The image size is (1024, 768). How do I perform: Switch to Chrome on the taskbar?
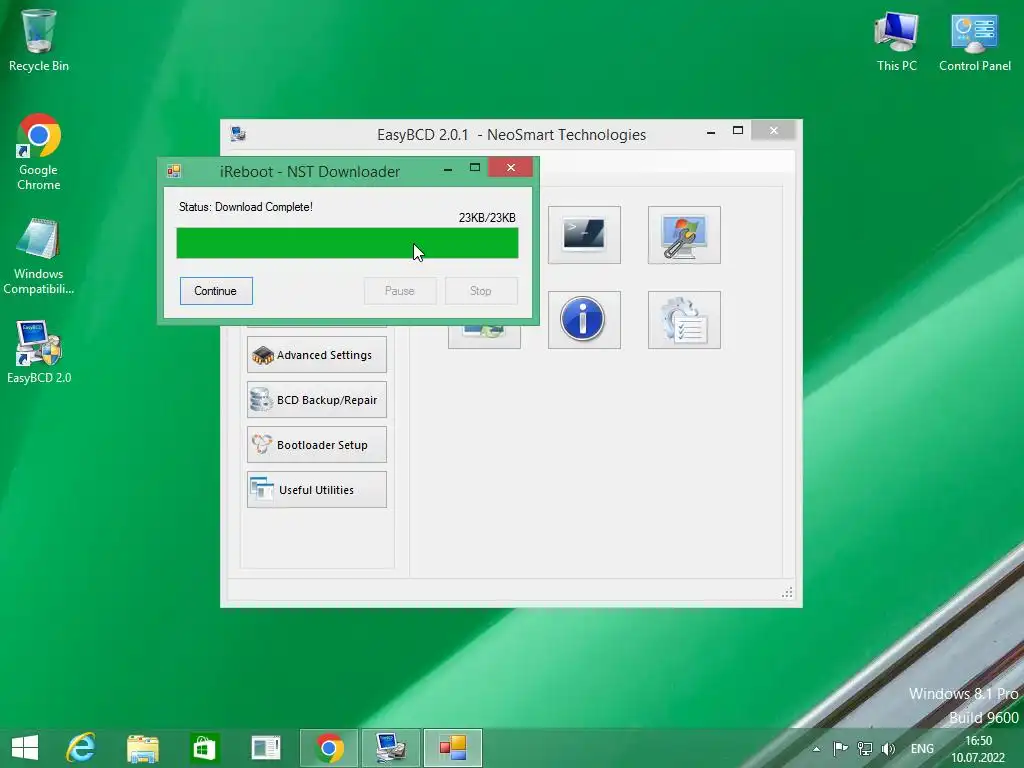pyautogui.click(x=329, y=748)
